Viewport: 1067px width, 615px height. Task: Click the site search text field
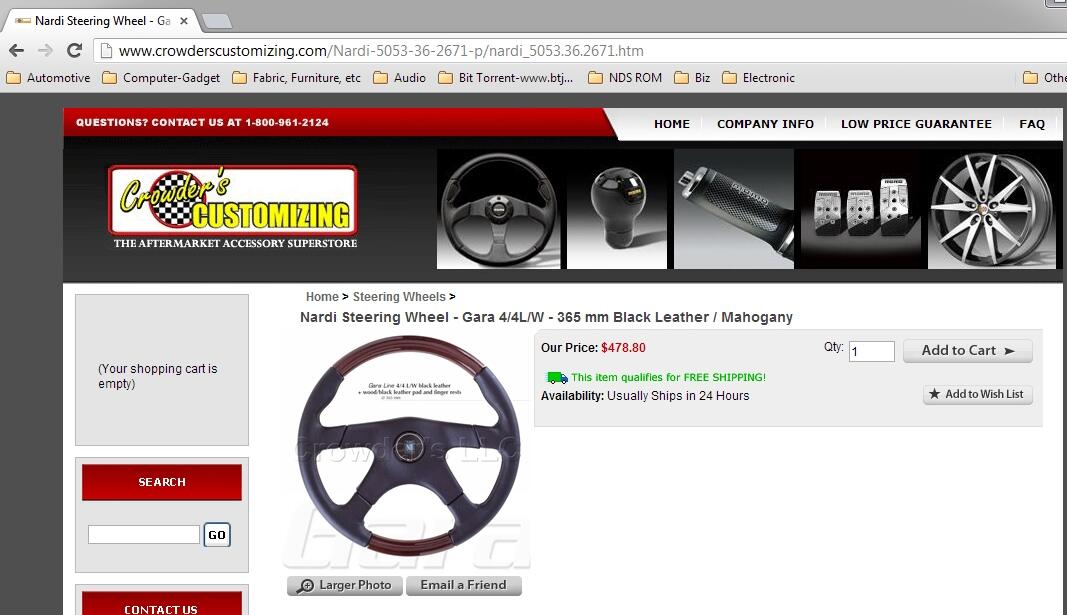click(x=144, y=535)
